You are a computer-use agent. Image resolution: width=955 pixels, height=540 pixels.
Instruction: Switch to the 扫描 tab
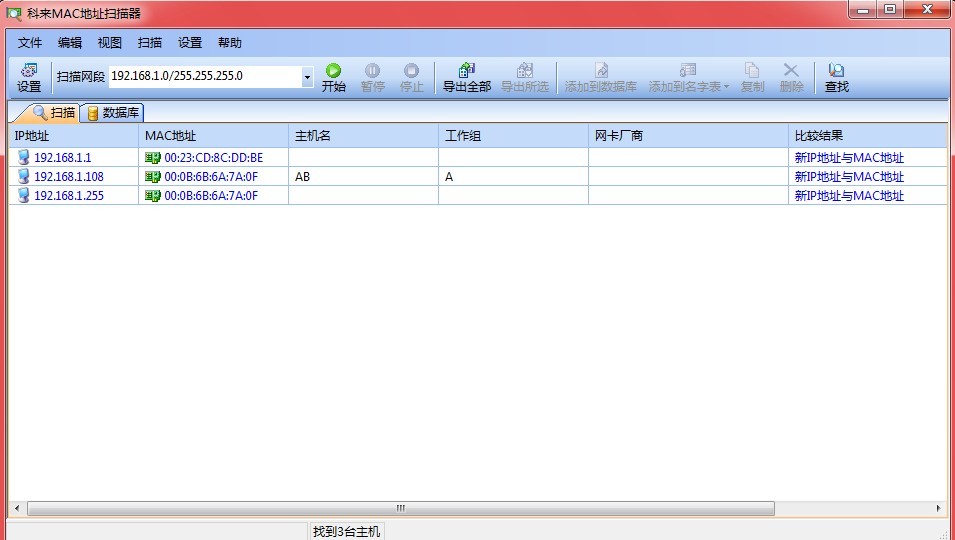[54, 112]
